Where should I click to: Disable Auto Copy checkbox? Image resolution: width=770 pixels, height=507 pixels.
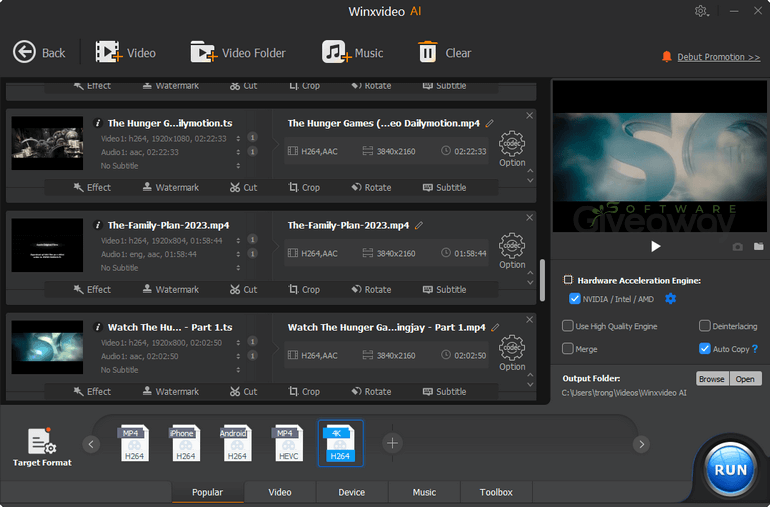(705, 349)
